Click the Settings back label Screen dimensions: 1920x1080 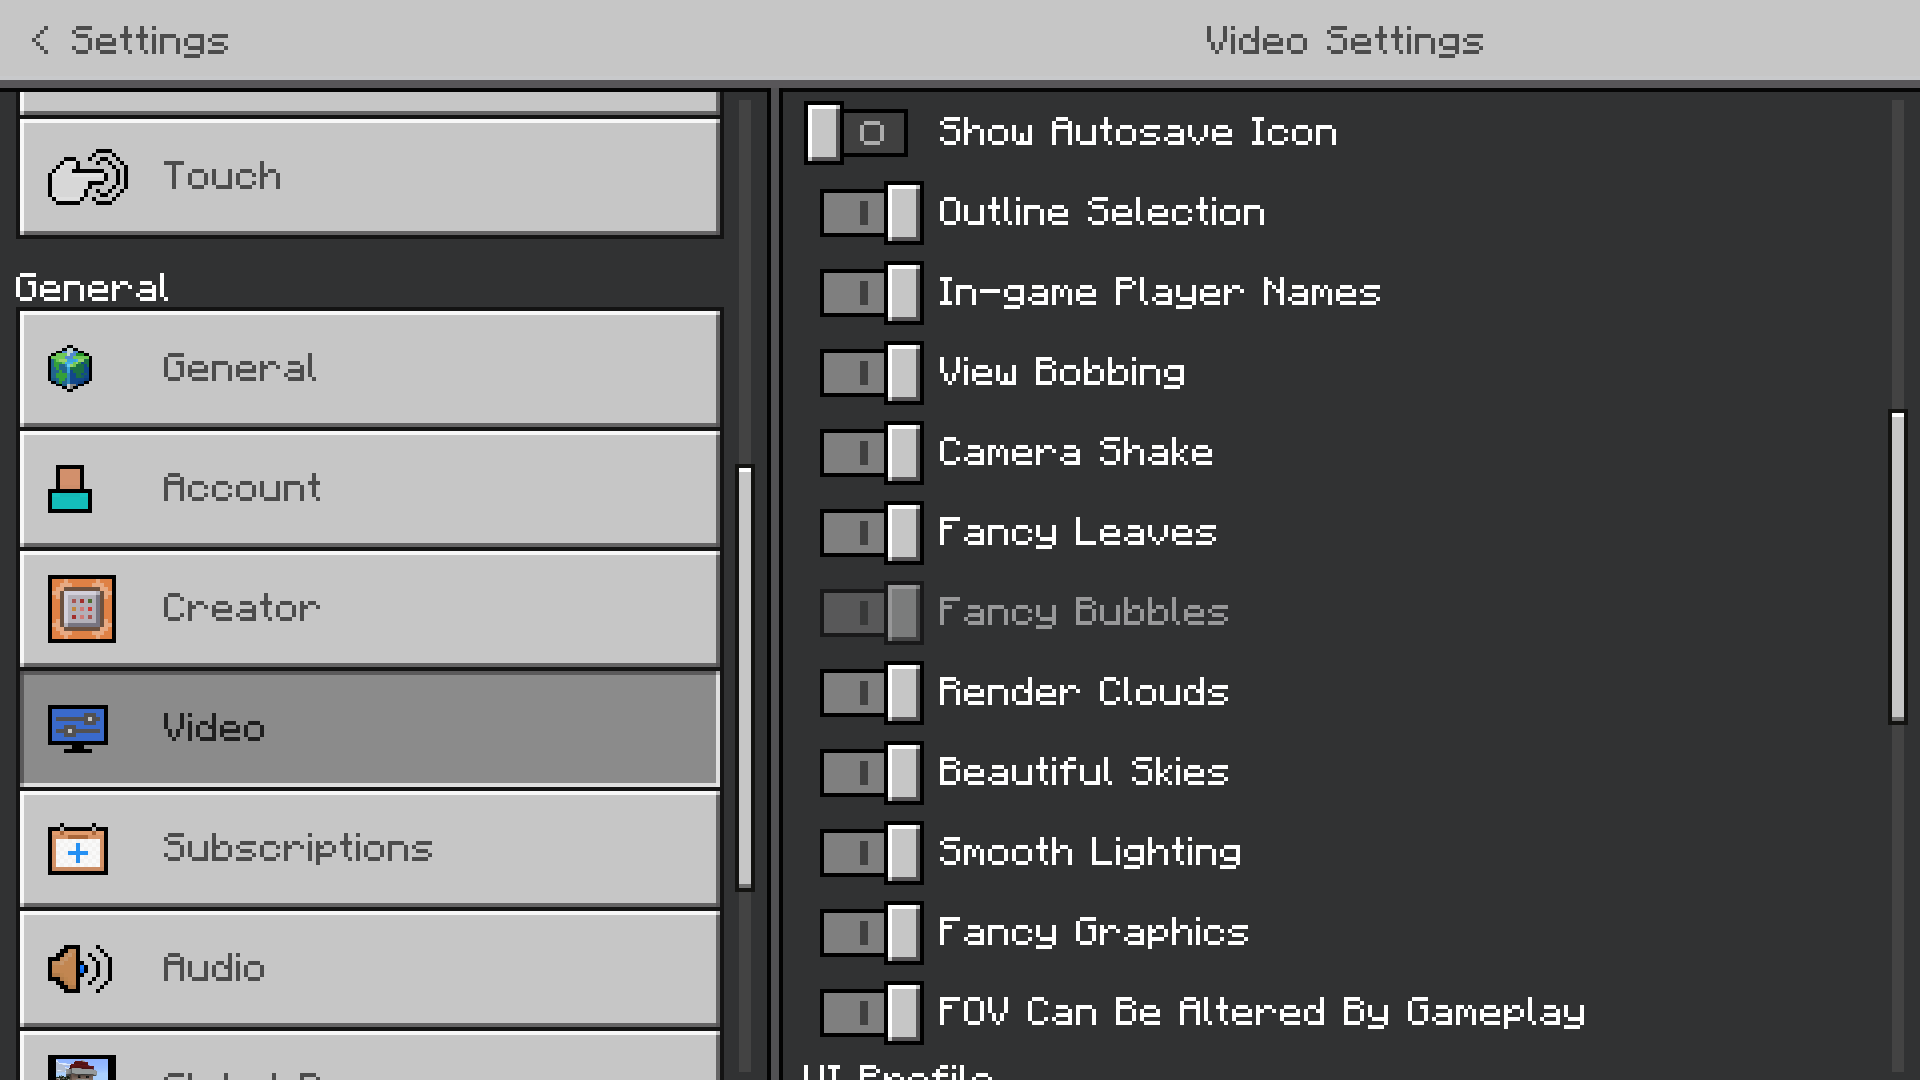pyautogui.click(x=150, y=40)
